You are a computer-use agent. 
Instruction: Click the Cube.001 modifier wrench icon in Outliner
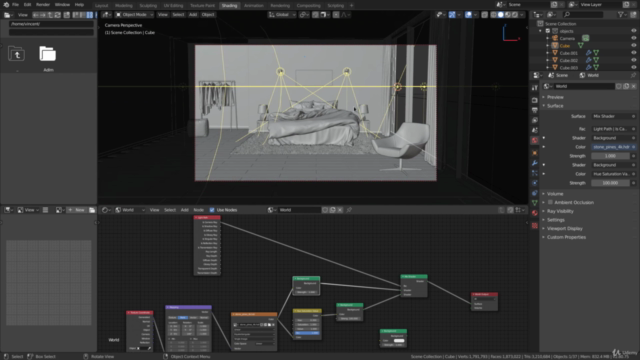tap(588, 53)
